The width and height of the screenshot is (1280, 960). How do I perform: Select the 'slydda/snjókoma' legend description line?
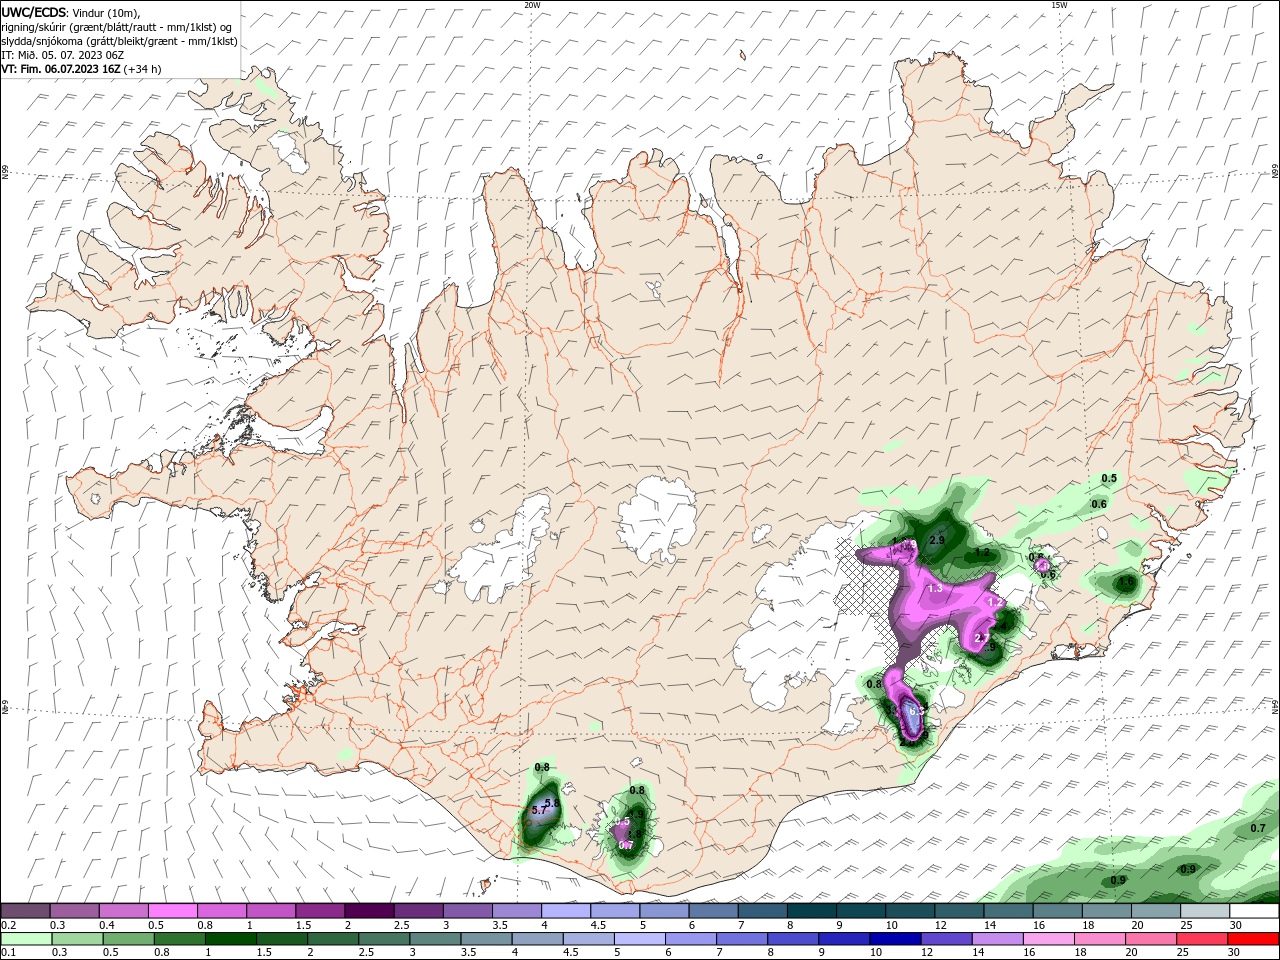[119, 41]
